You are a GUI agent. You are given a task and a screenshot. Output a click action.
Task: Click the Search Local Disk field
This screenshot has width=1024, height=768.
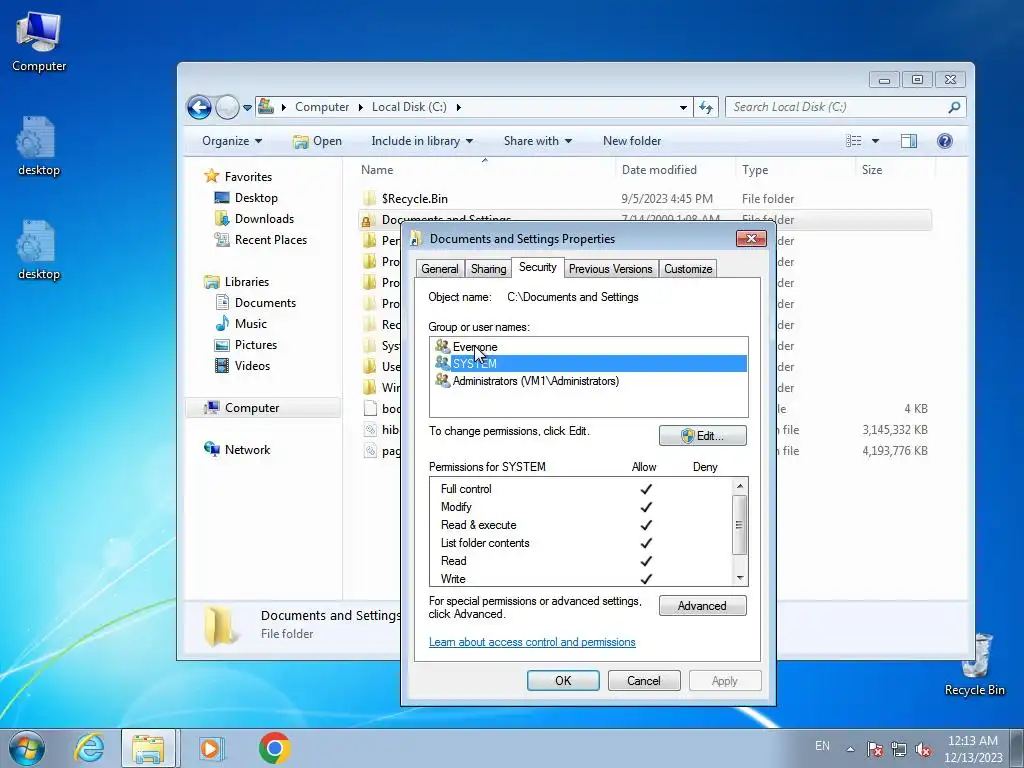click(x=836, y=107)
